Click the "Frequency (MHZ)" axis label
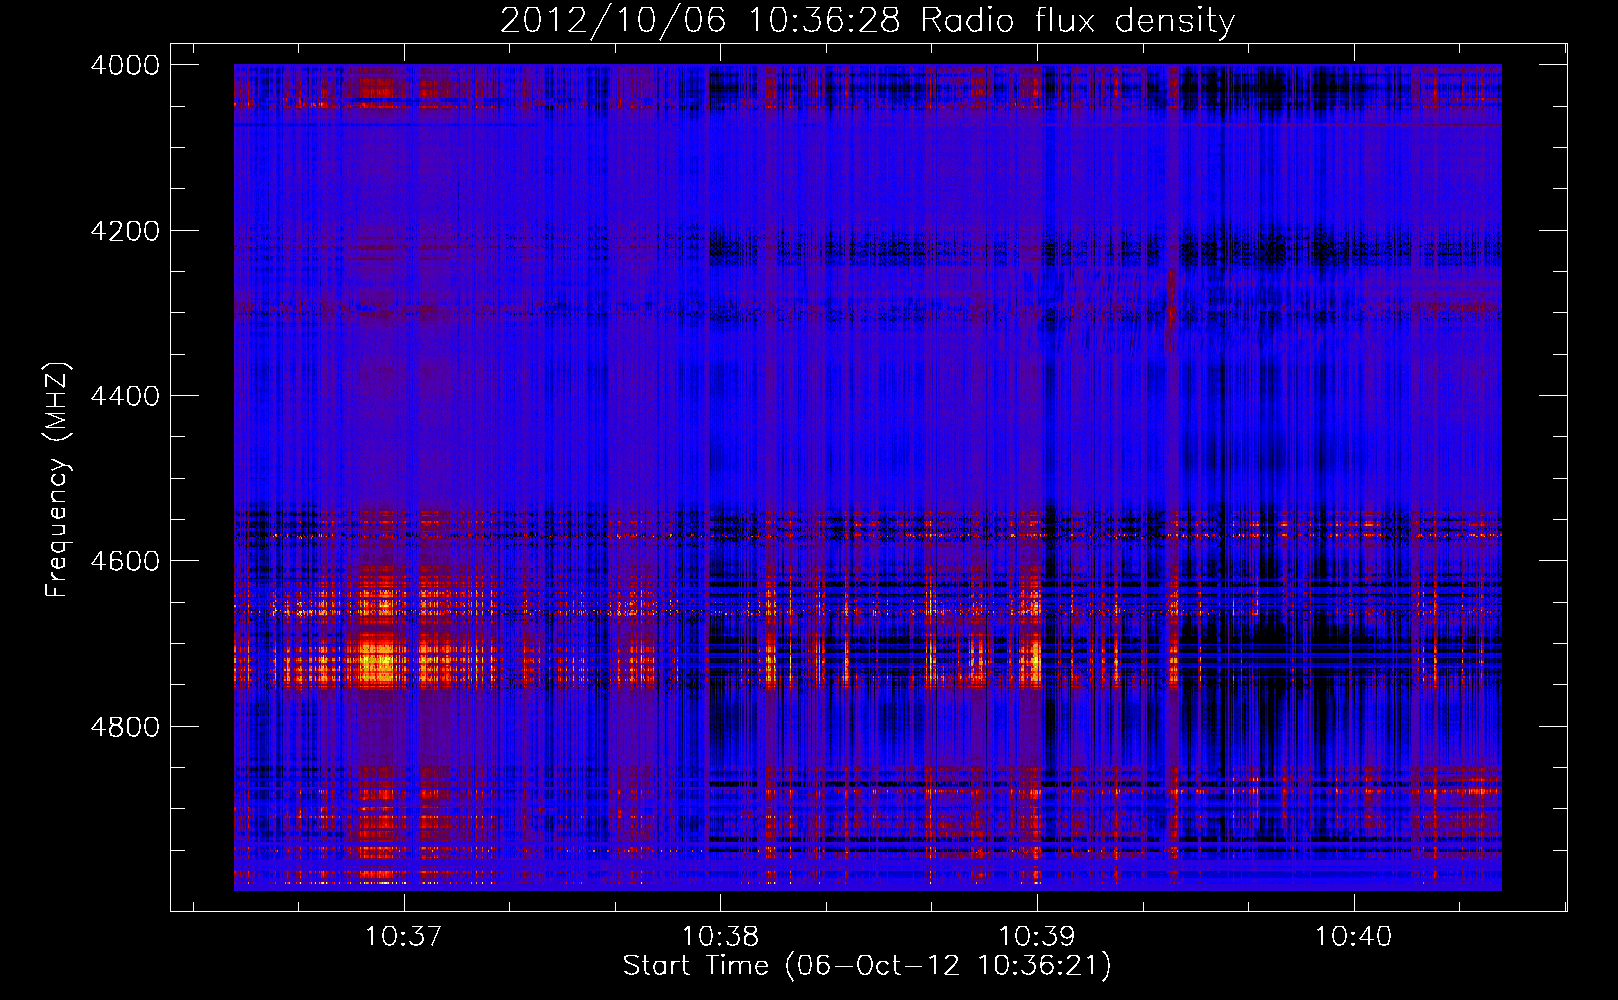The height and width of the screenshot is (1000, 1618). [57, 480]
